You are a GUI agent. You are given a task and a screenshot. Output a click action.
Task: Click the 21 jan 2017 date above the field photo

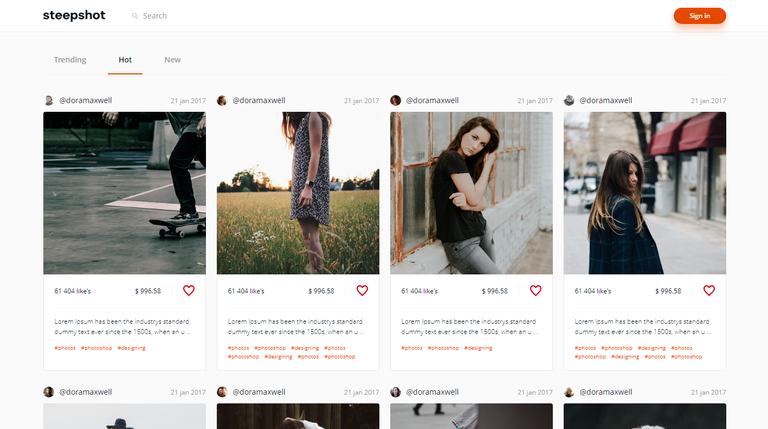tap(361, 101)
